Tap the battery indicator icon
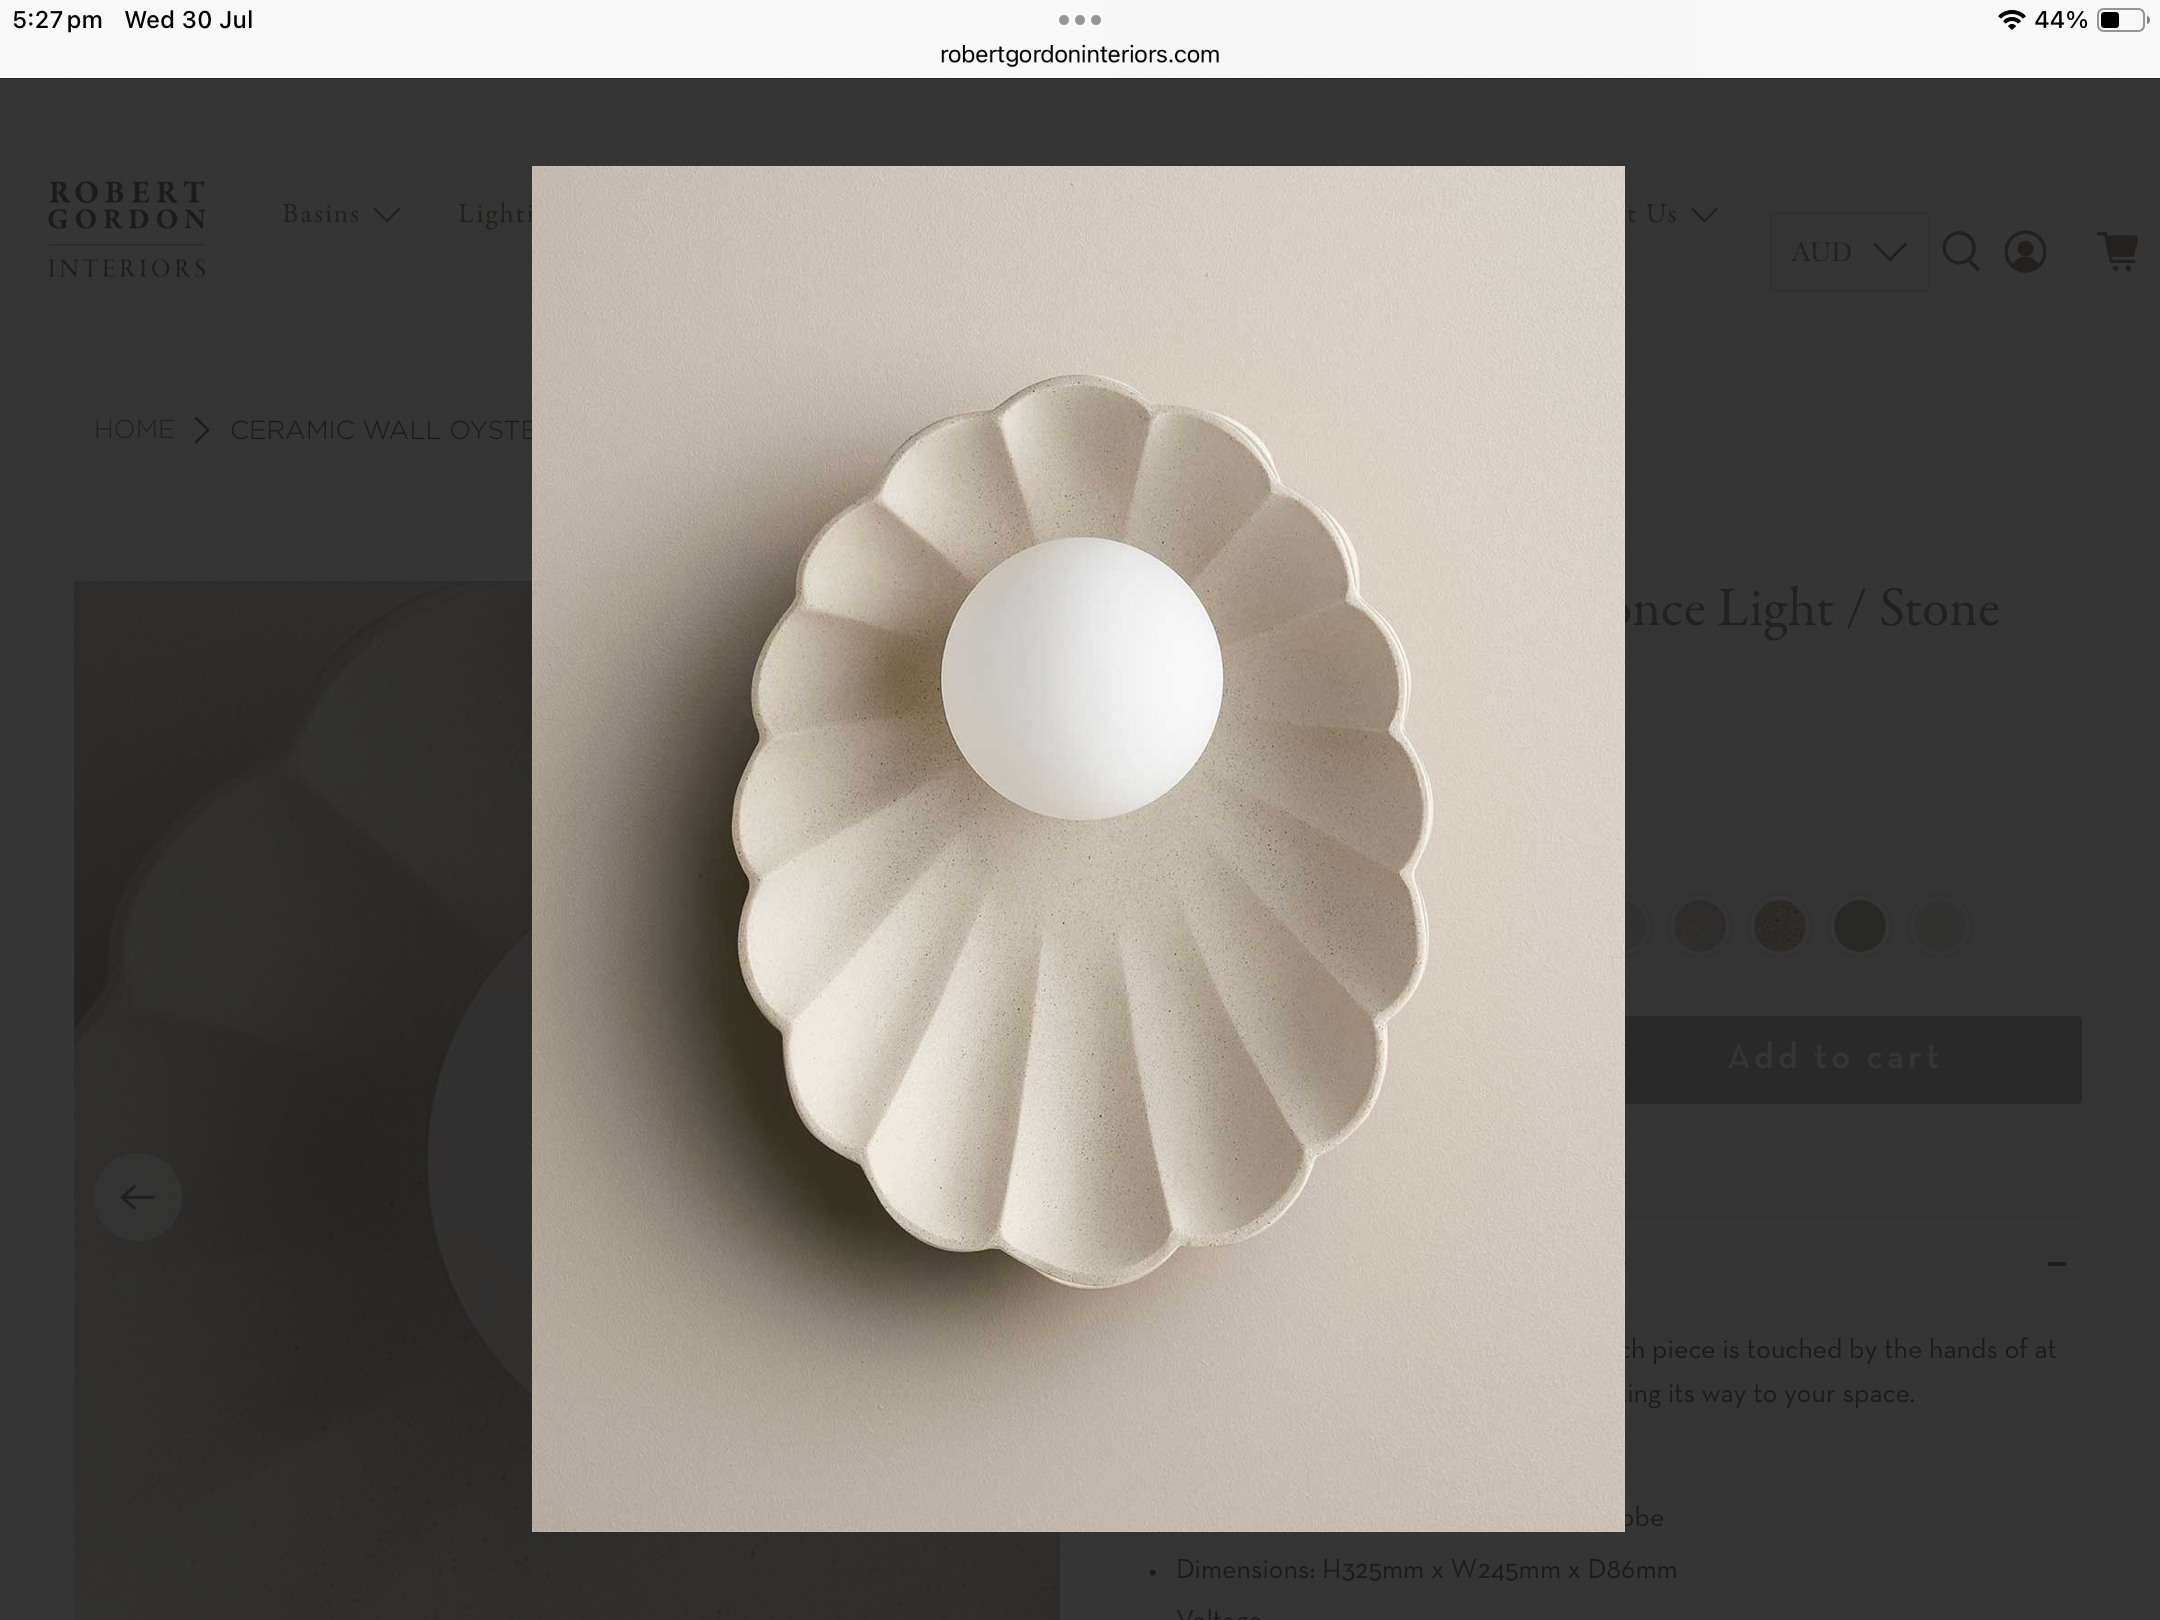The height and width of the screenshot is (1620, 2160). [2122, 20]
